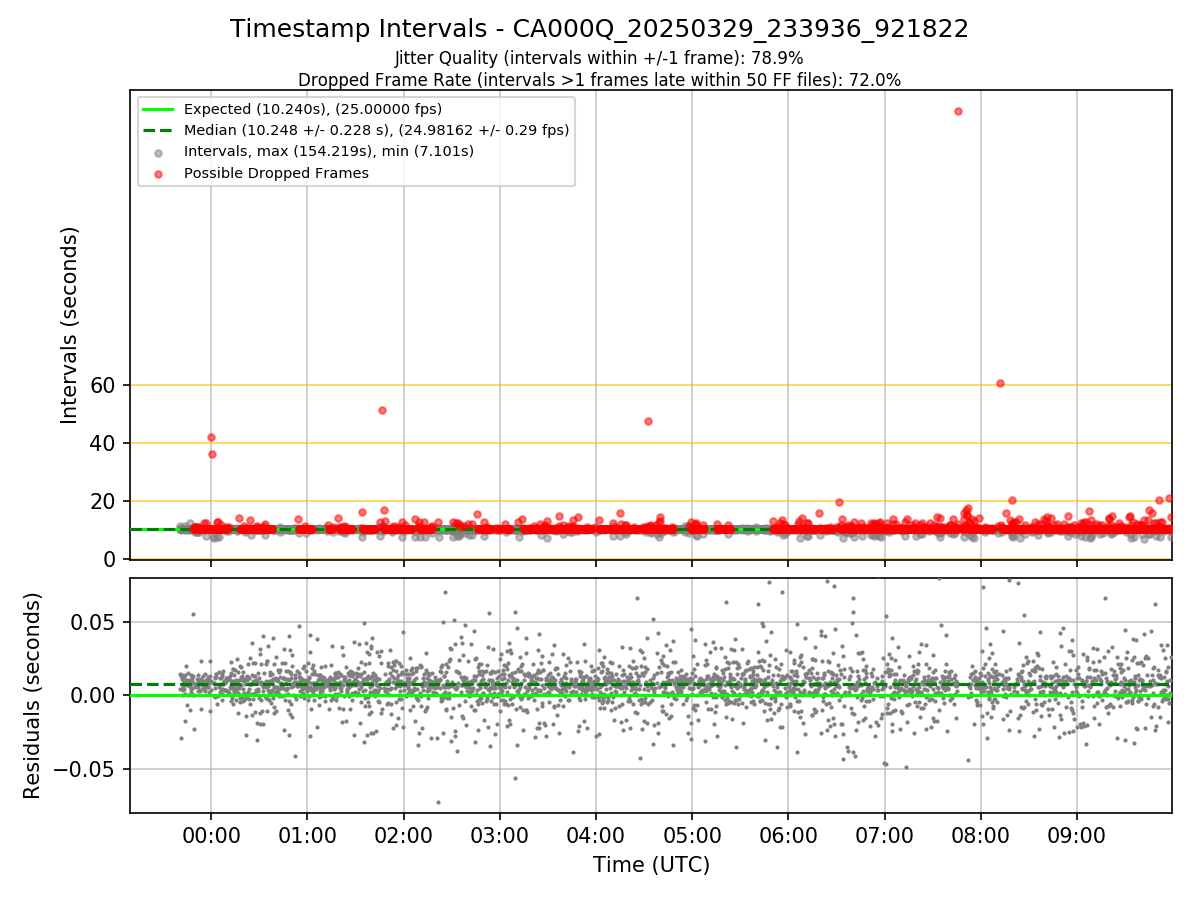Click the 'Time (UTC)' x-axis label
The width and height of the screenshot is (1200, 900).
[x=651, y=864]
